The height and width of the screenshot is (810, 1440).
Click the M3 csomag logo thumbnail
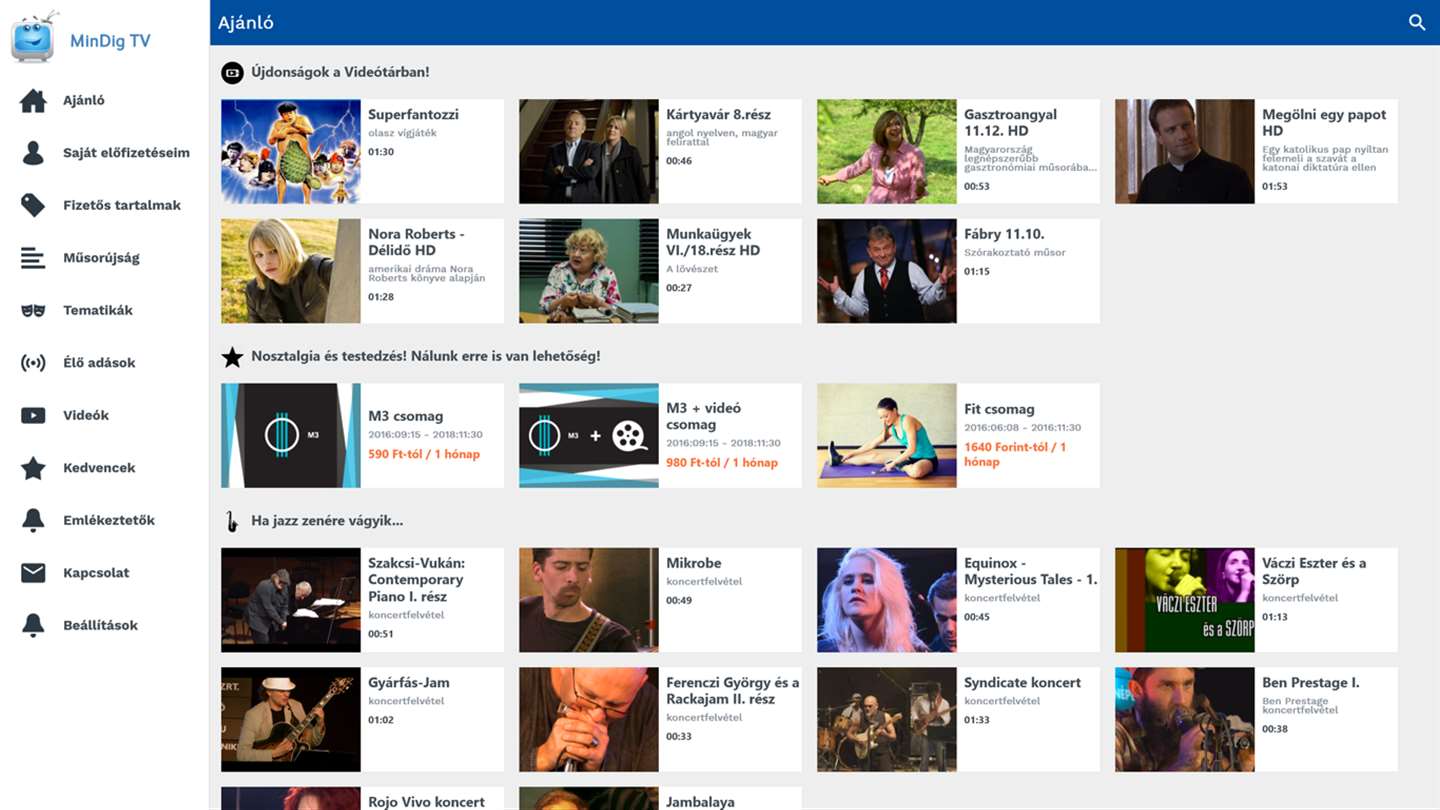pos(291,435)
